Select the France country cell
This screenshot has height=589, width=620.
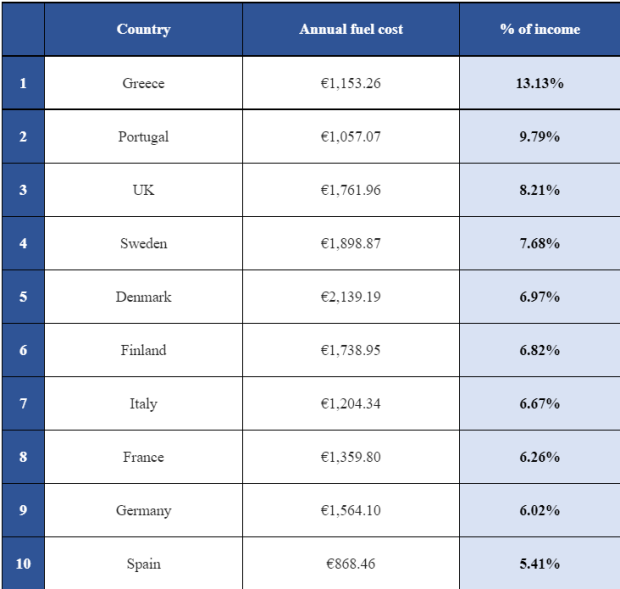[143, 457]
